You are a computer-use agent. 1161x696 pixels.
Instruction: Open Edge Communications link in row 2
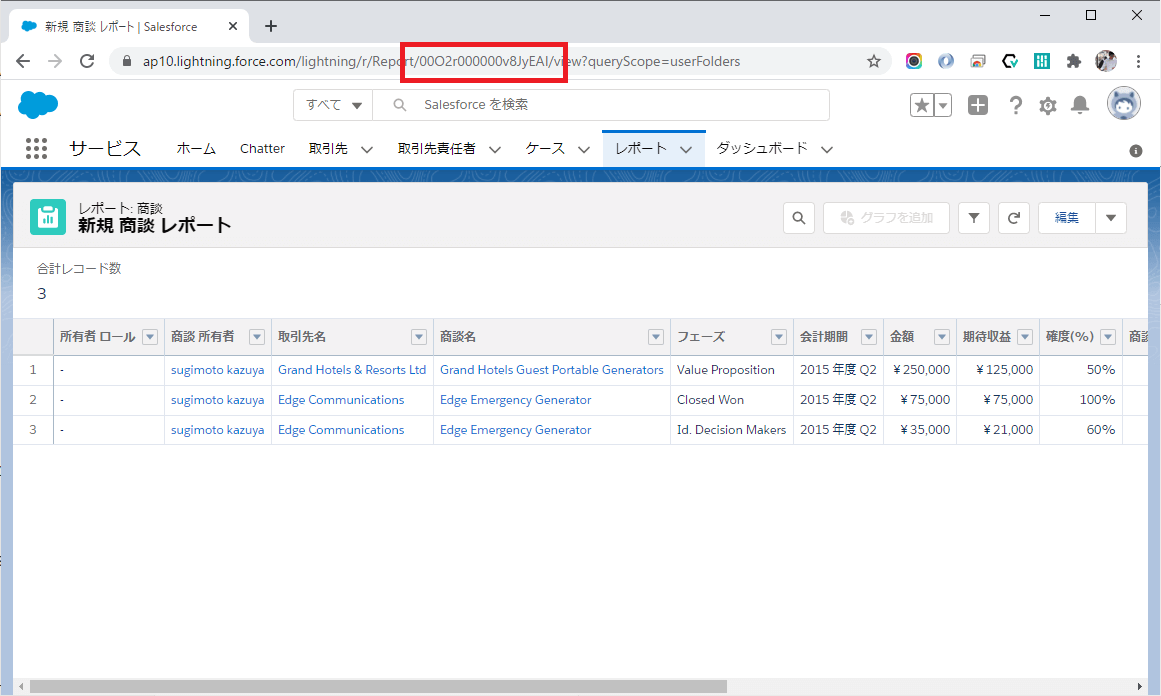click(341, 400)
